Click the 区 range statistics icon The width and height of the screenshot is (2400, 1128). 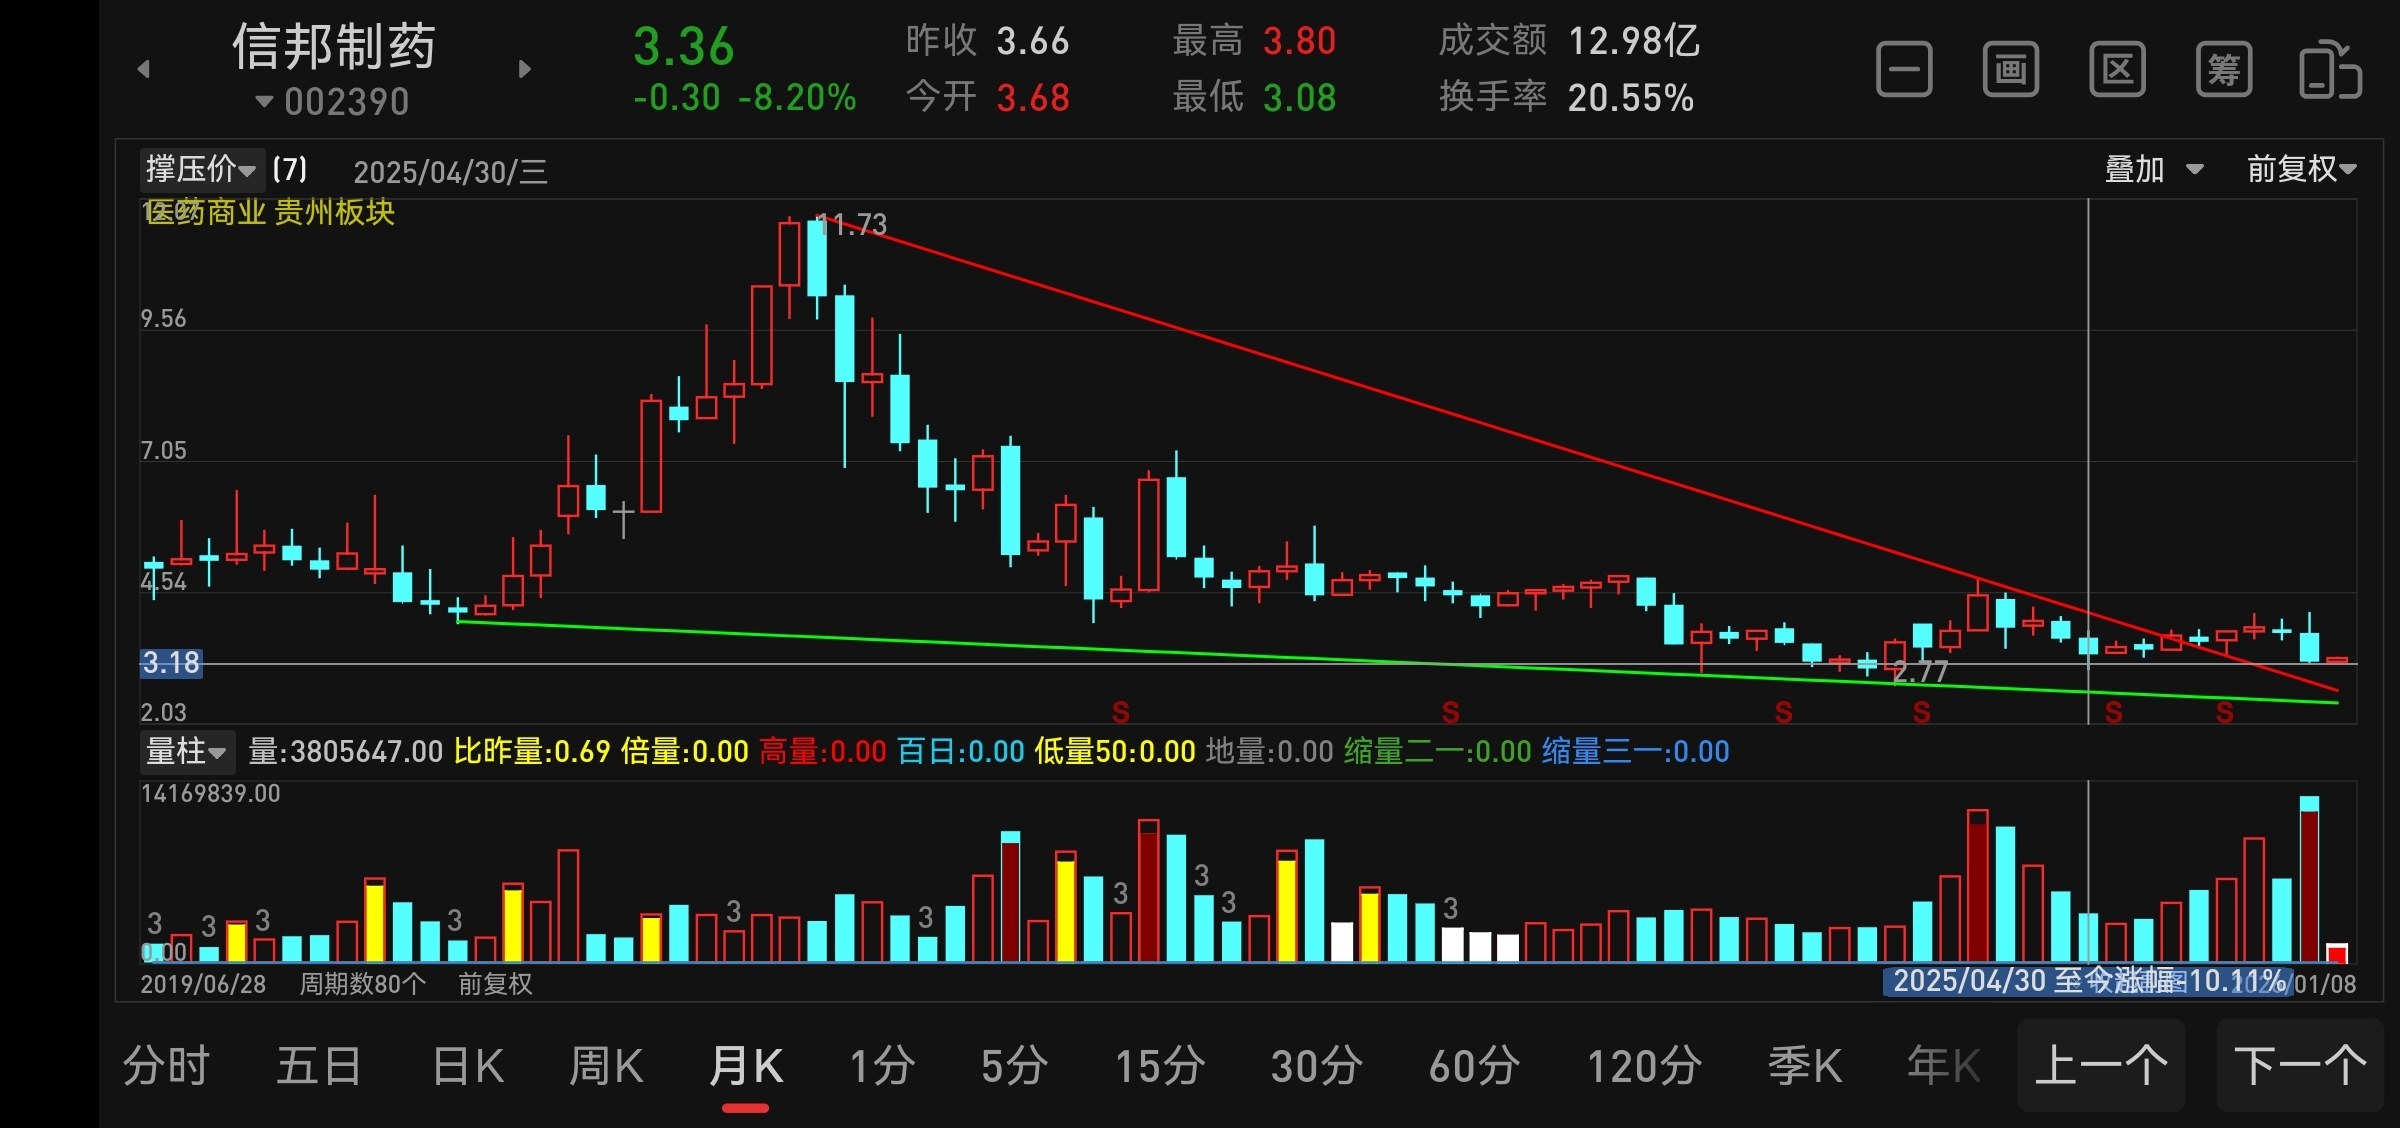point(2117,70)
